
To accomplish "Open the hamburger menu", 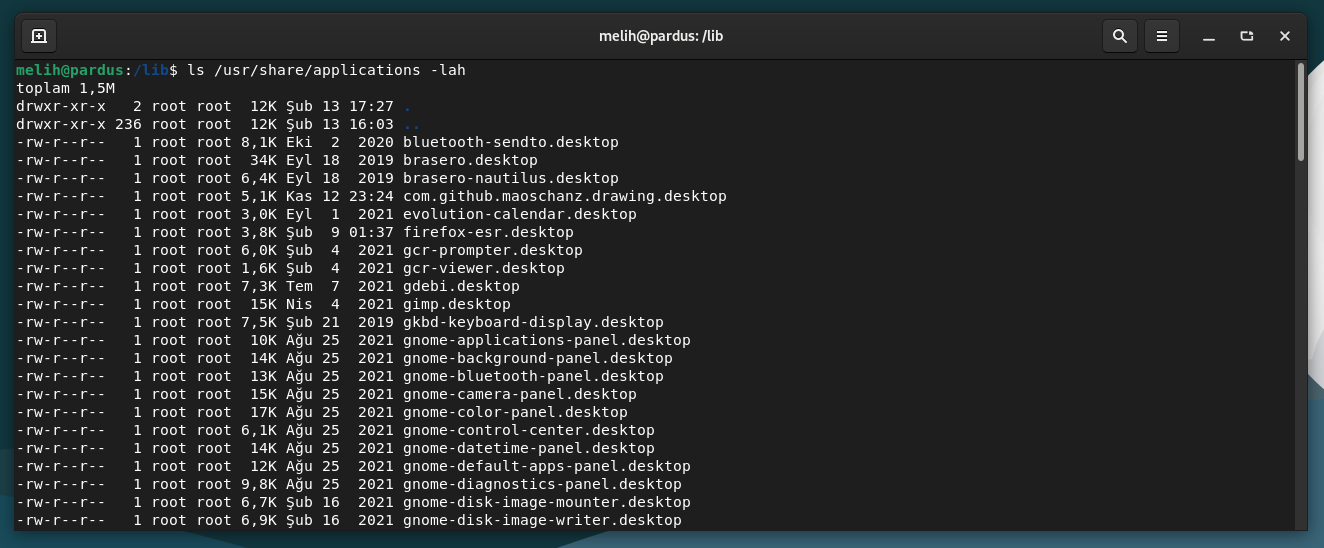I will (1162, 36).
